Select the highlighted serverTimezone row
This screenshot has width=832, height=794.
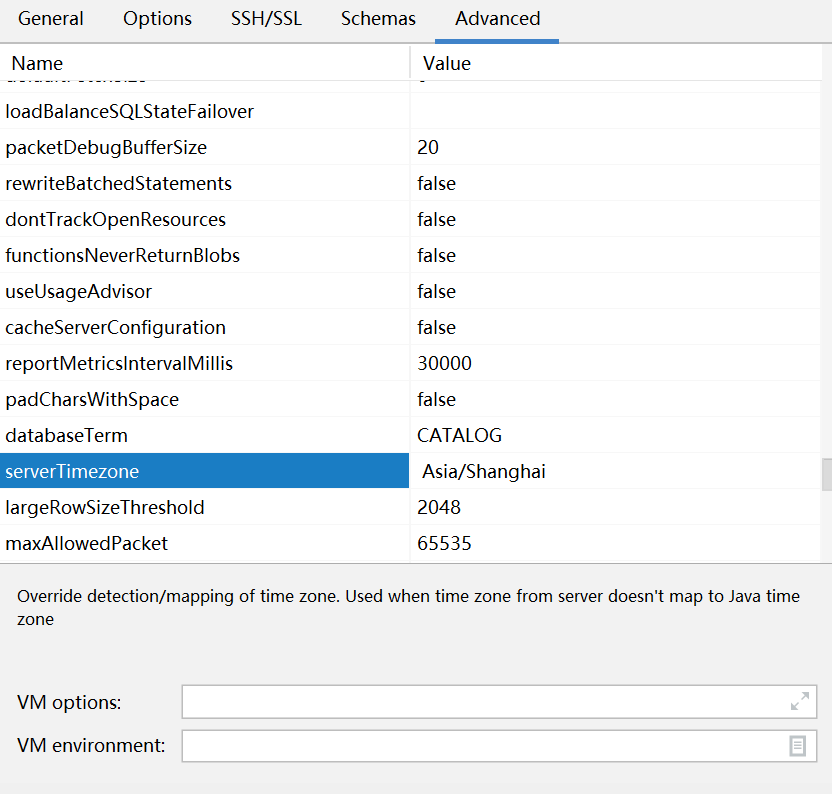[x=204, y=471]
